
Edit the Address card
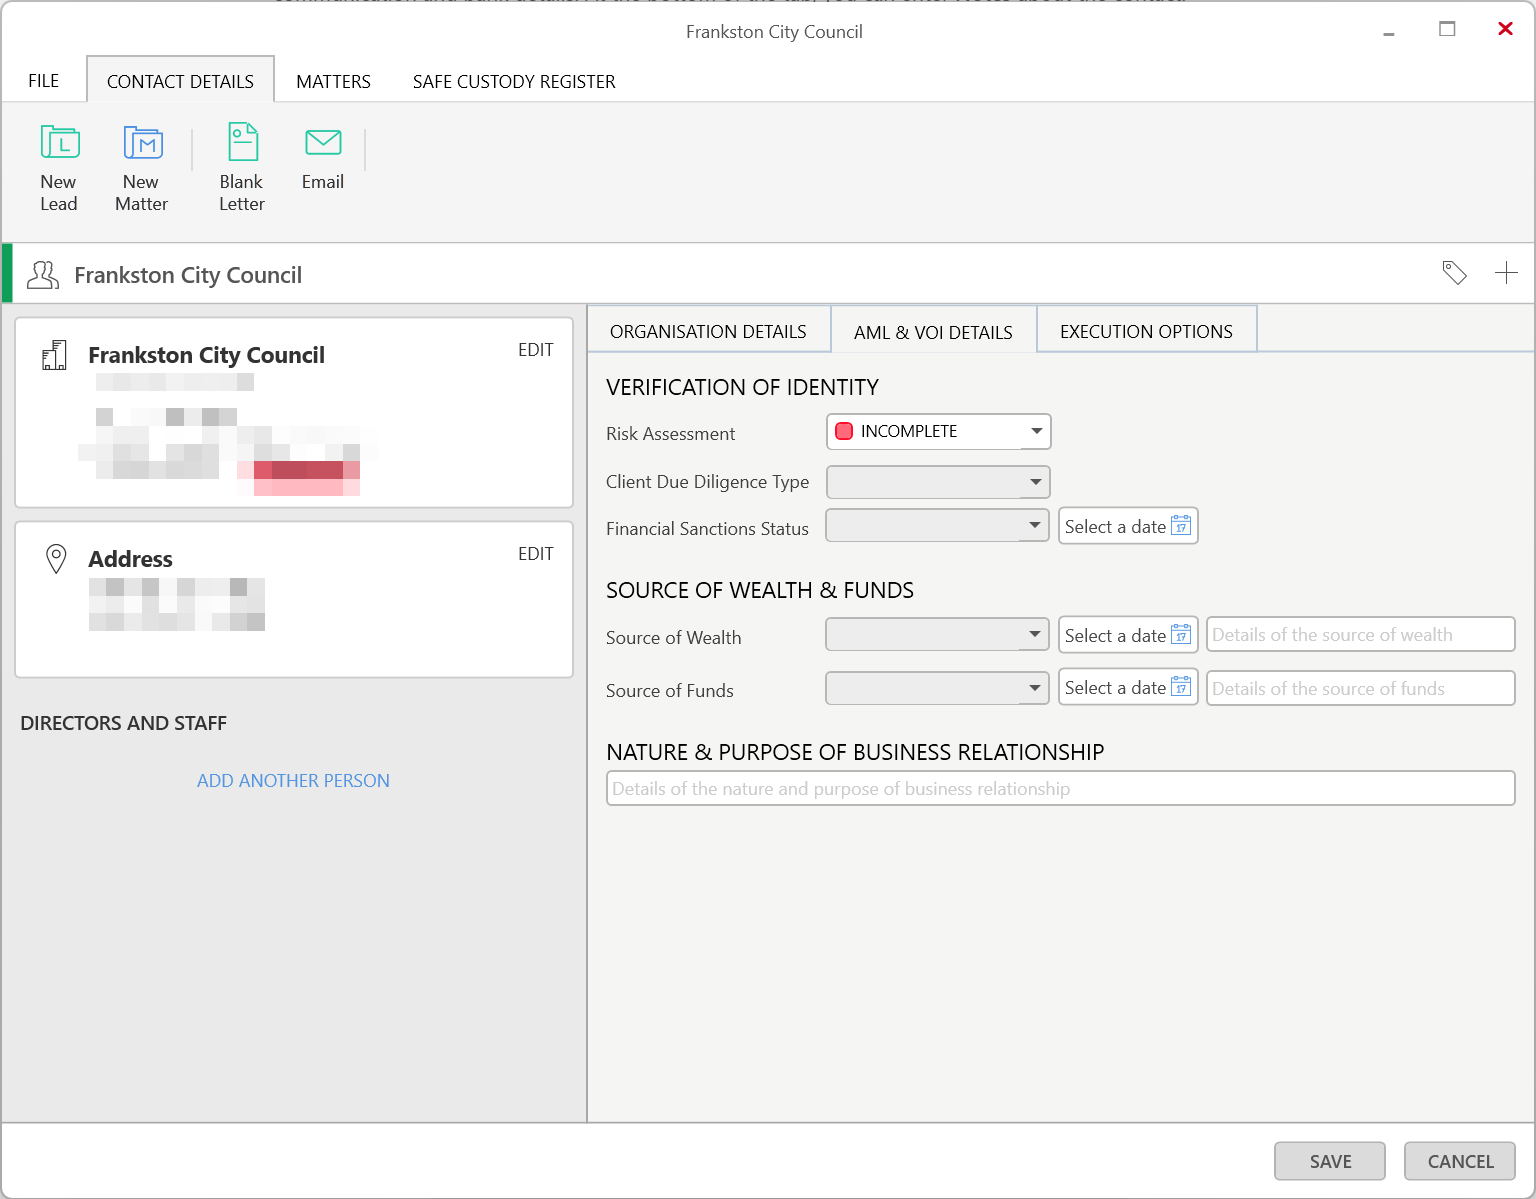coord(535,554)
